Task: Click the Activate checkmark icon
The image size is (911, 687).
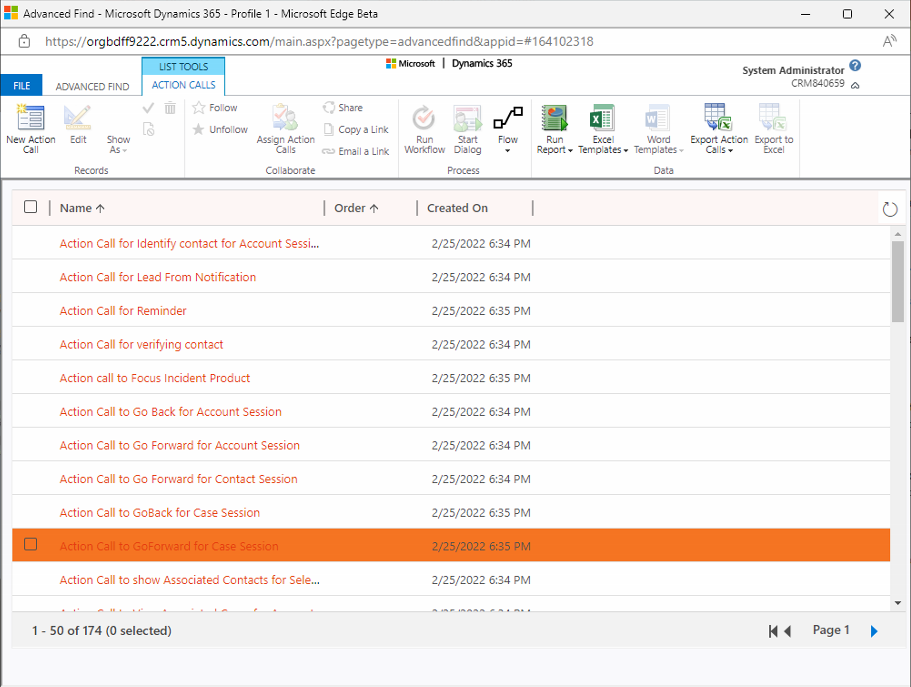Action: point(148,108)
